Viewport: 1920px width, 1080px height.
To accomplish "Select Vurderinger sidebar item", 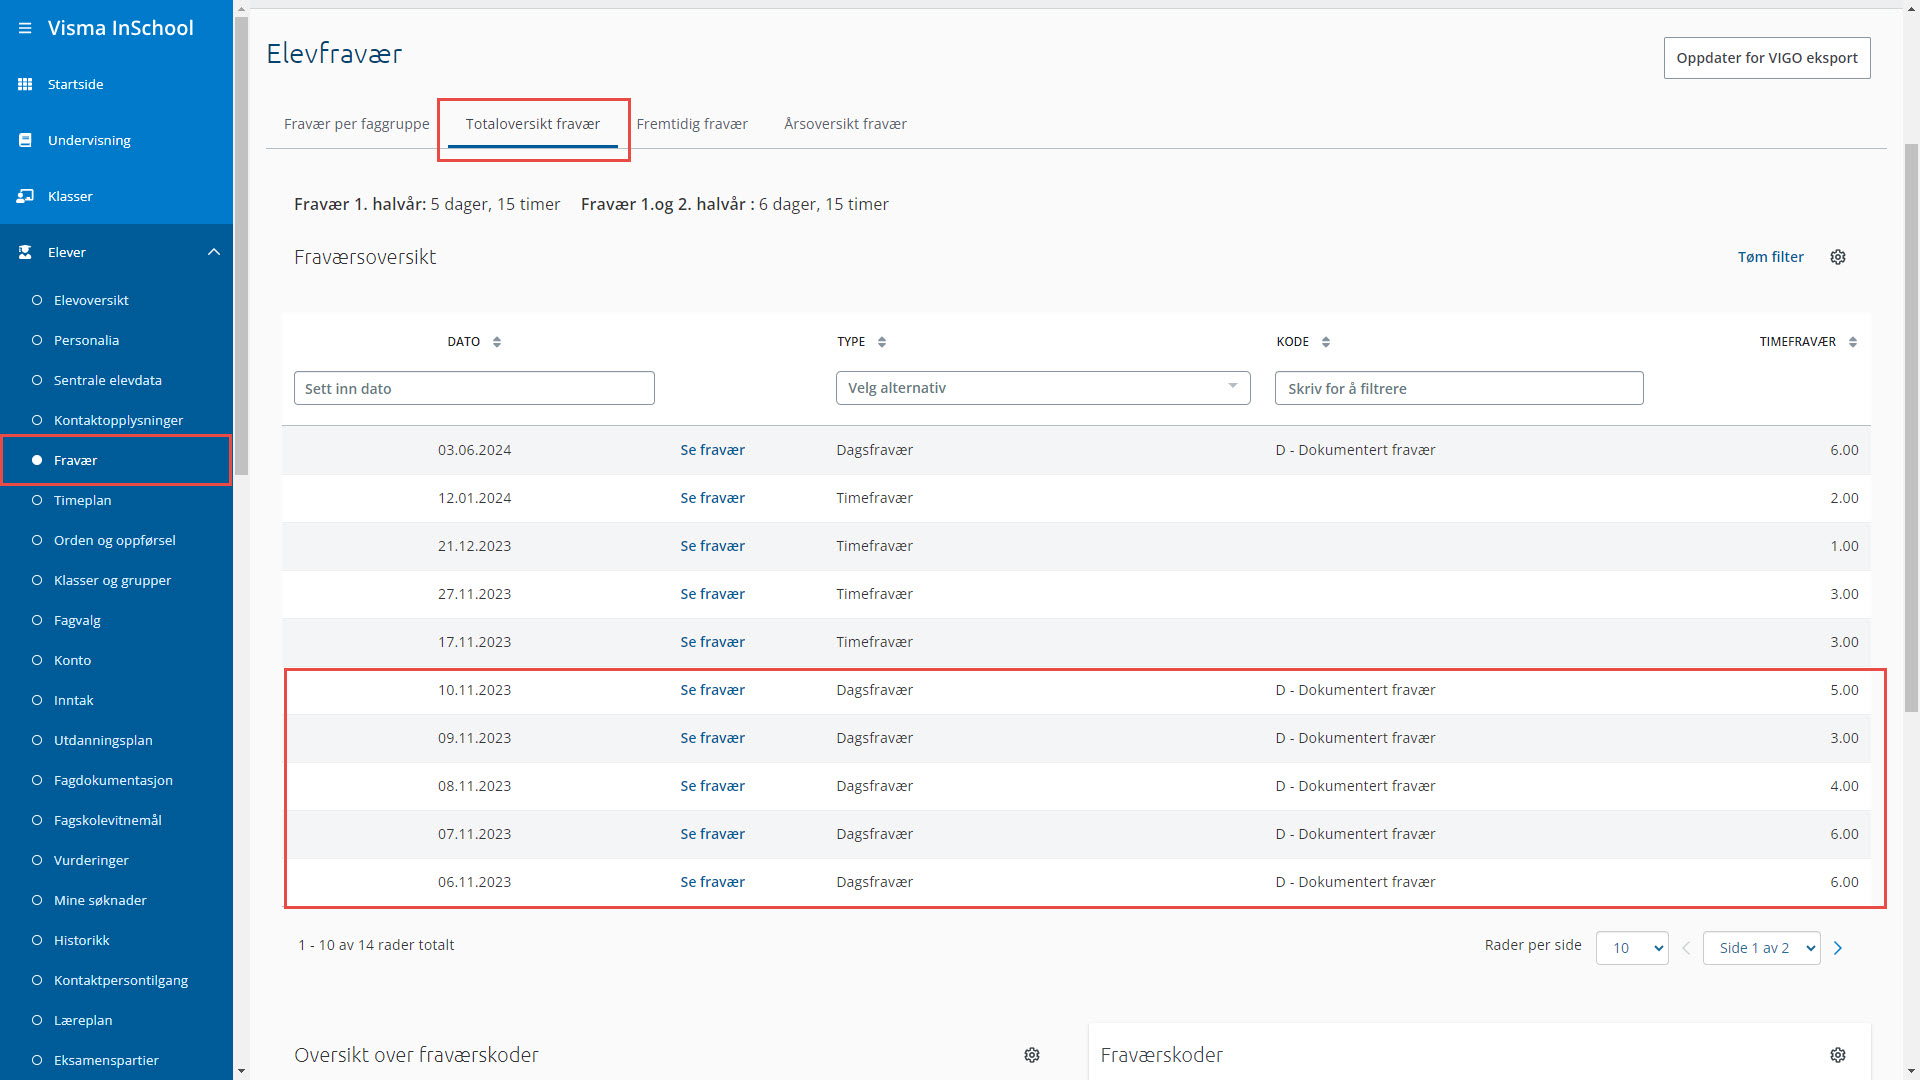I will (91, 860).
